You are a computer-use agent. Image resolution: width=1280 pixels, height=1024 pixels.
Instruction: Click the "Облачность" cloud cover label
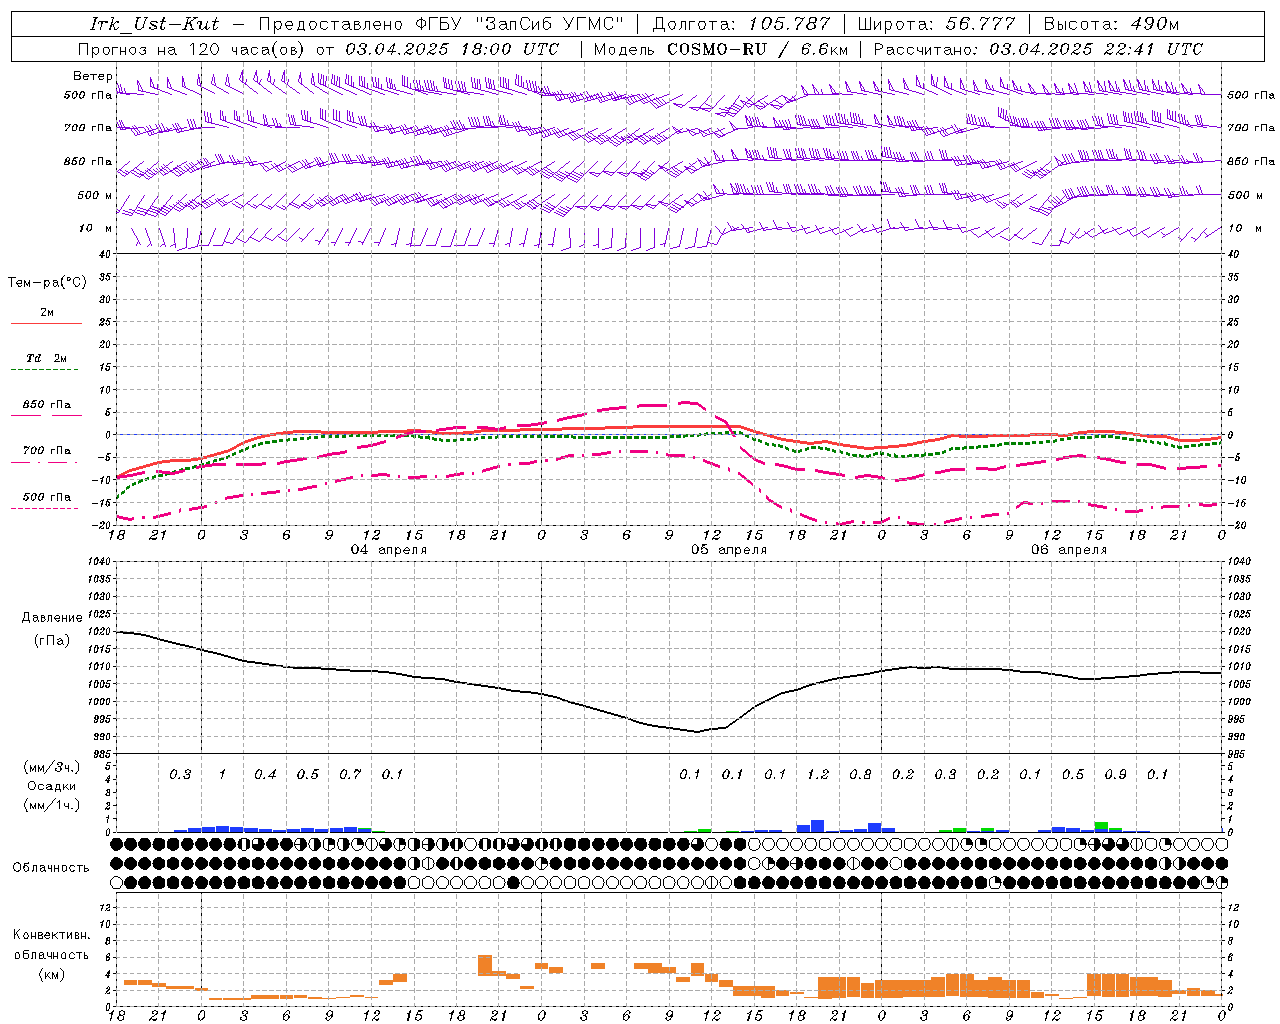pos(51,867)
